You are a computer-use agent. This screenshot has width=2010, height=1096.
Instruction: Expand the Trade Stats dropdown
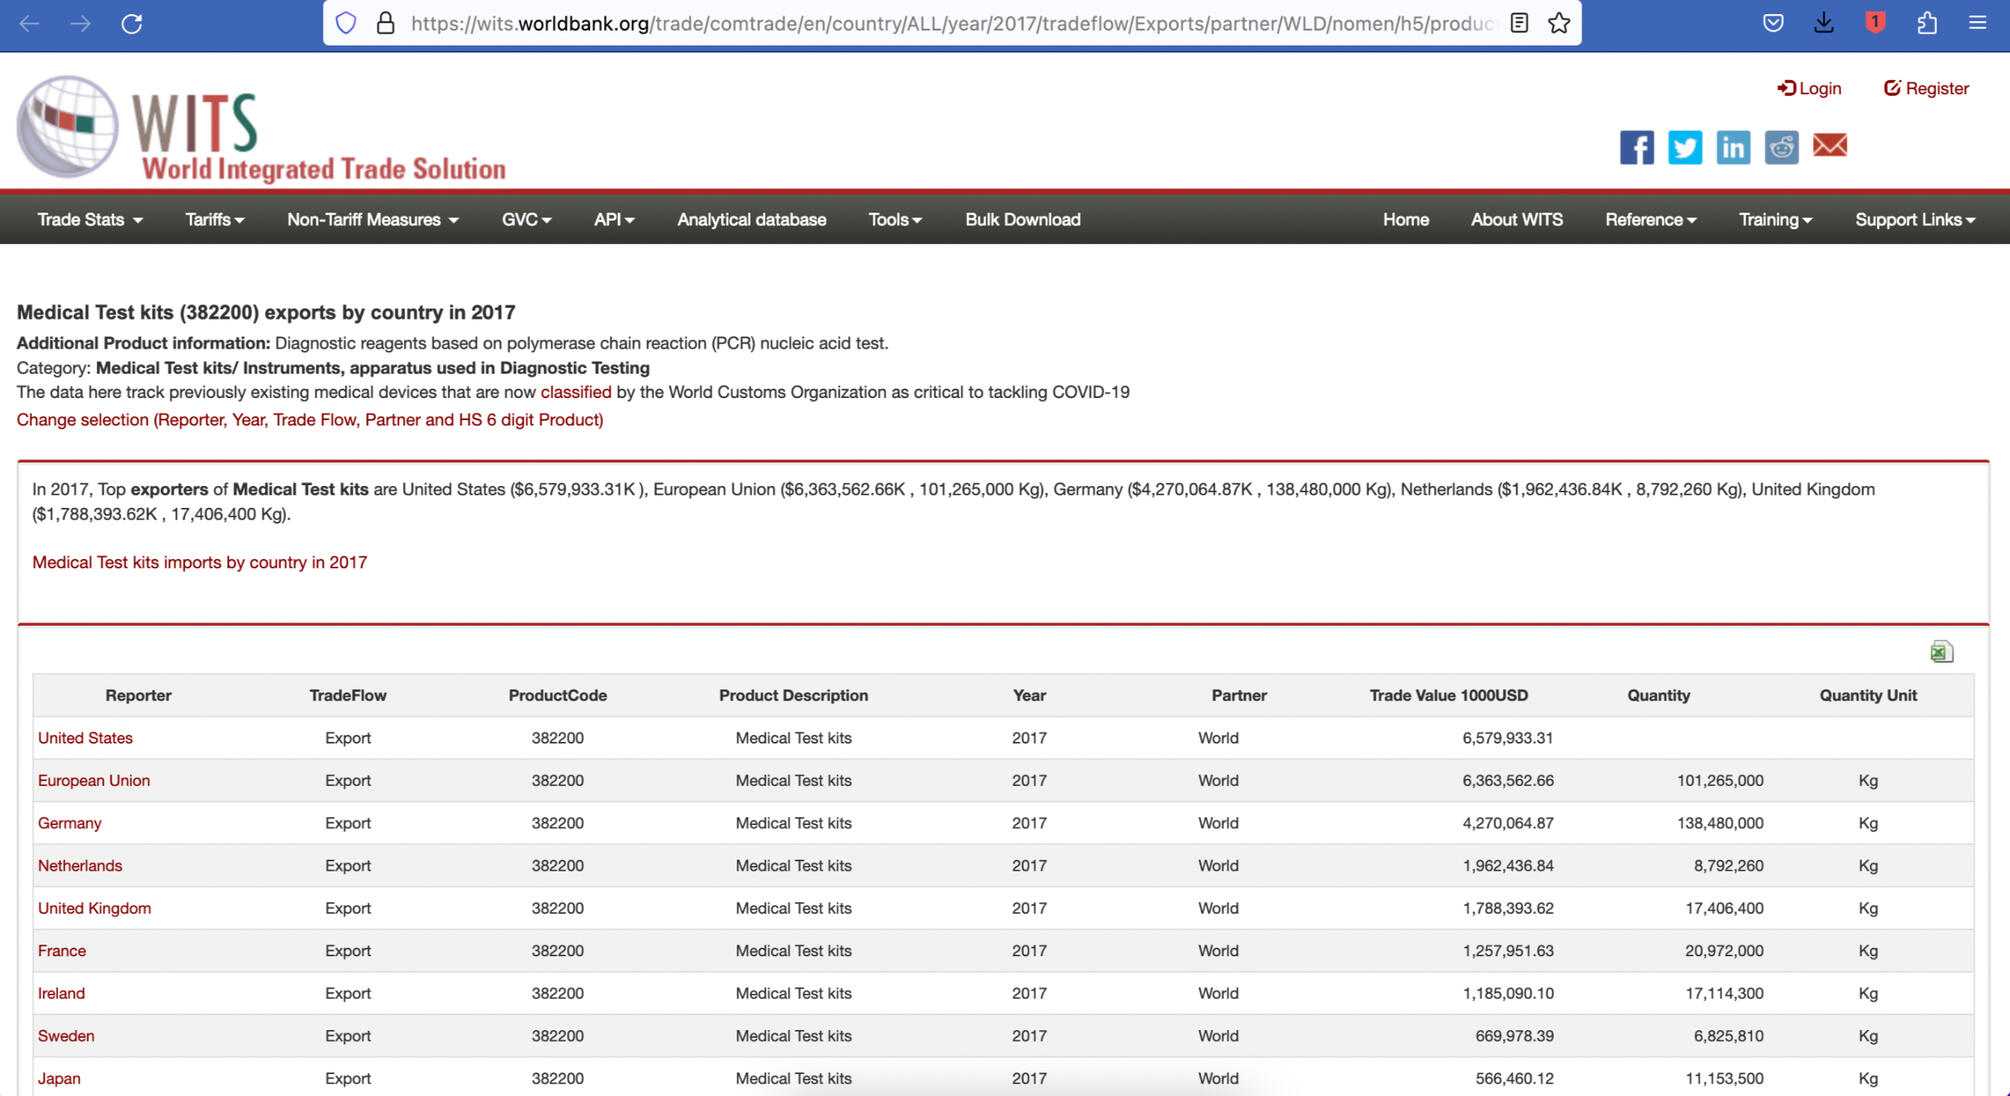(x=89, y=220)
